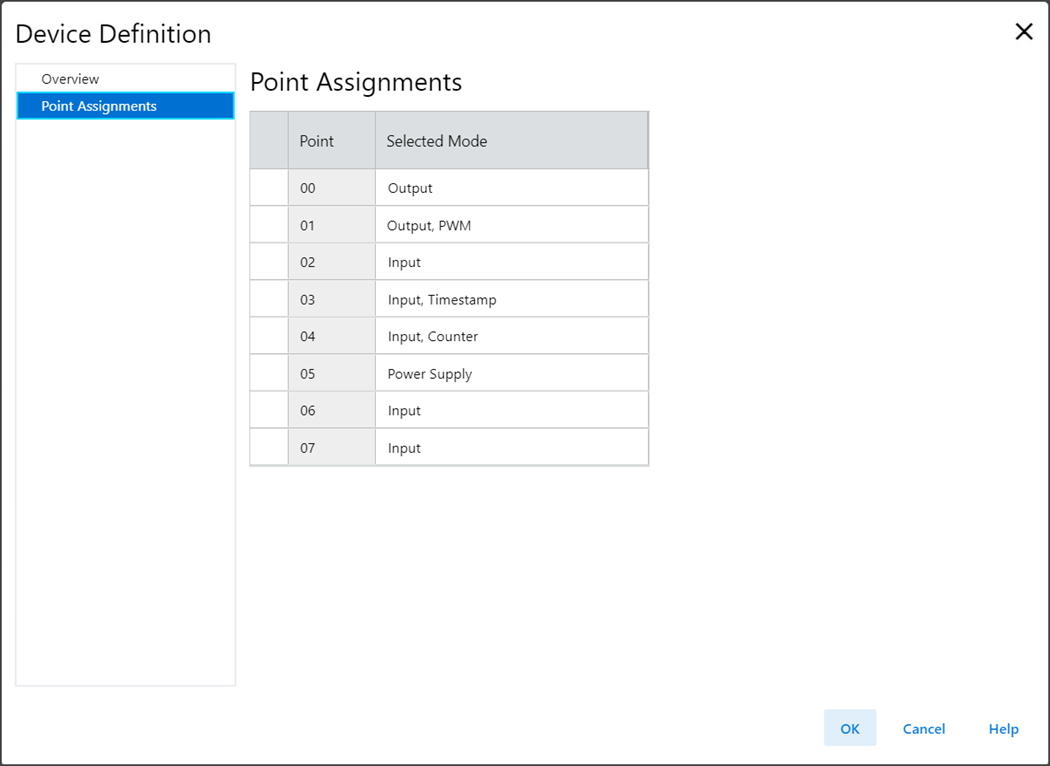Select the point 05 number cell

(x=330, y=374)
